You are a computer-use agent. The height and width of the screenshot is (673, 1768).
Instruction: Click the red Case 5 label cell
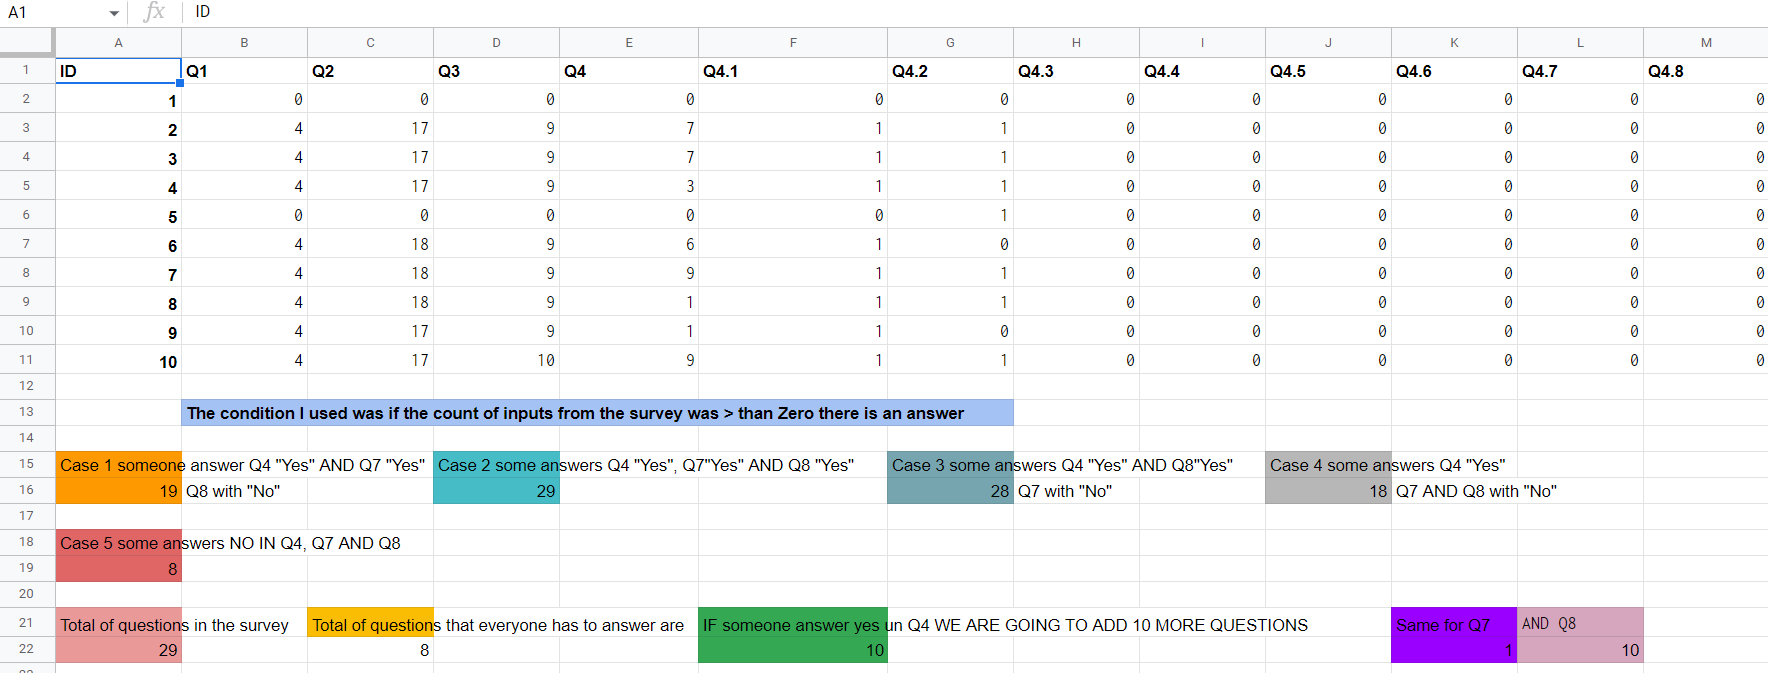[x=119, y=543]
